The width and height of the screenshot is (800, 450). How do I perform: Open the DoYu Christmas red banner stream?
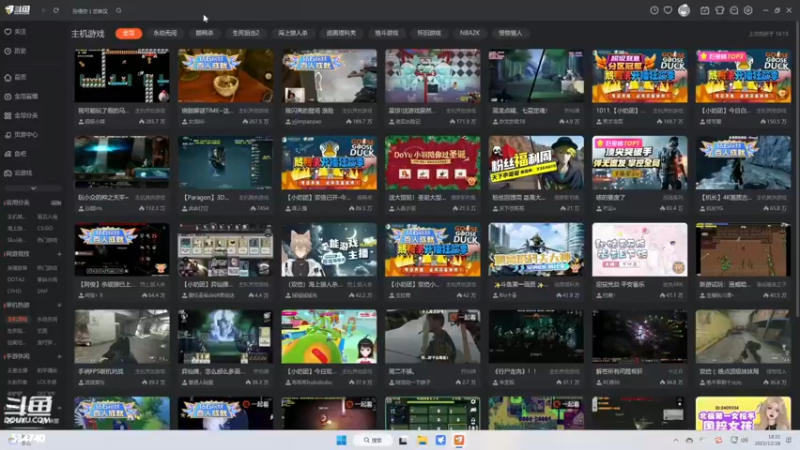pyautogui.click(x=433, y=163)
